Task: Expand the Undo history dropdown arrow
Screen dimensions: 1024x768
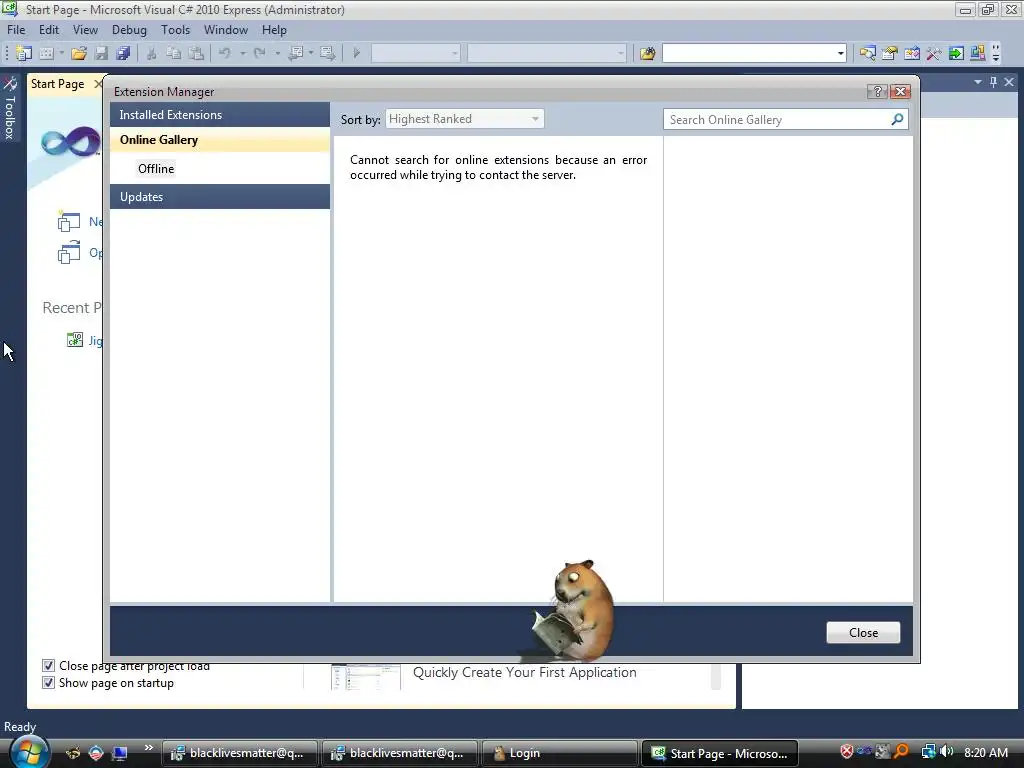Action: click(242, 53)
